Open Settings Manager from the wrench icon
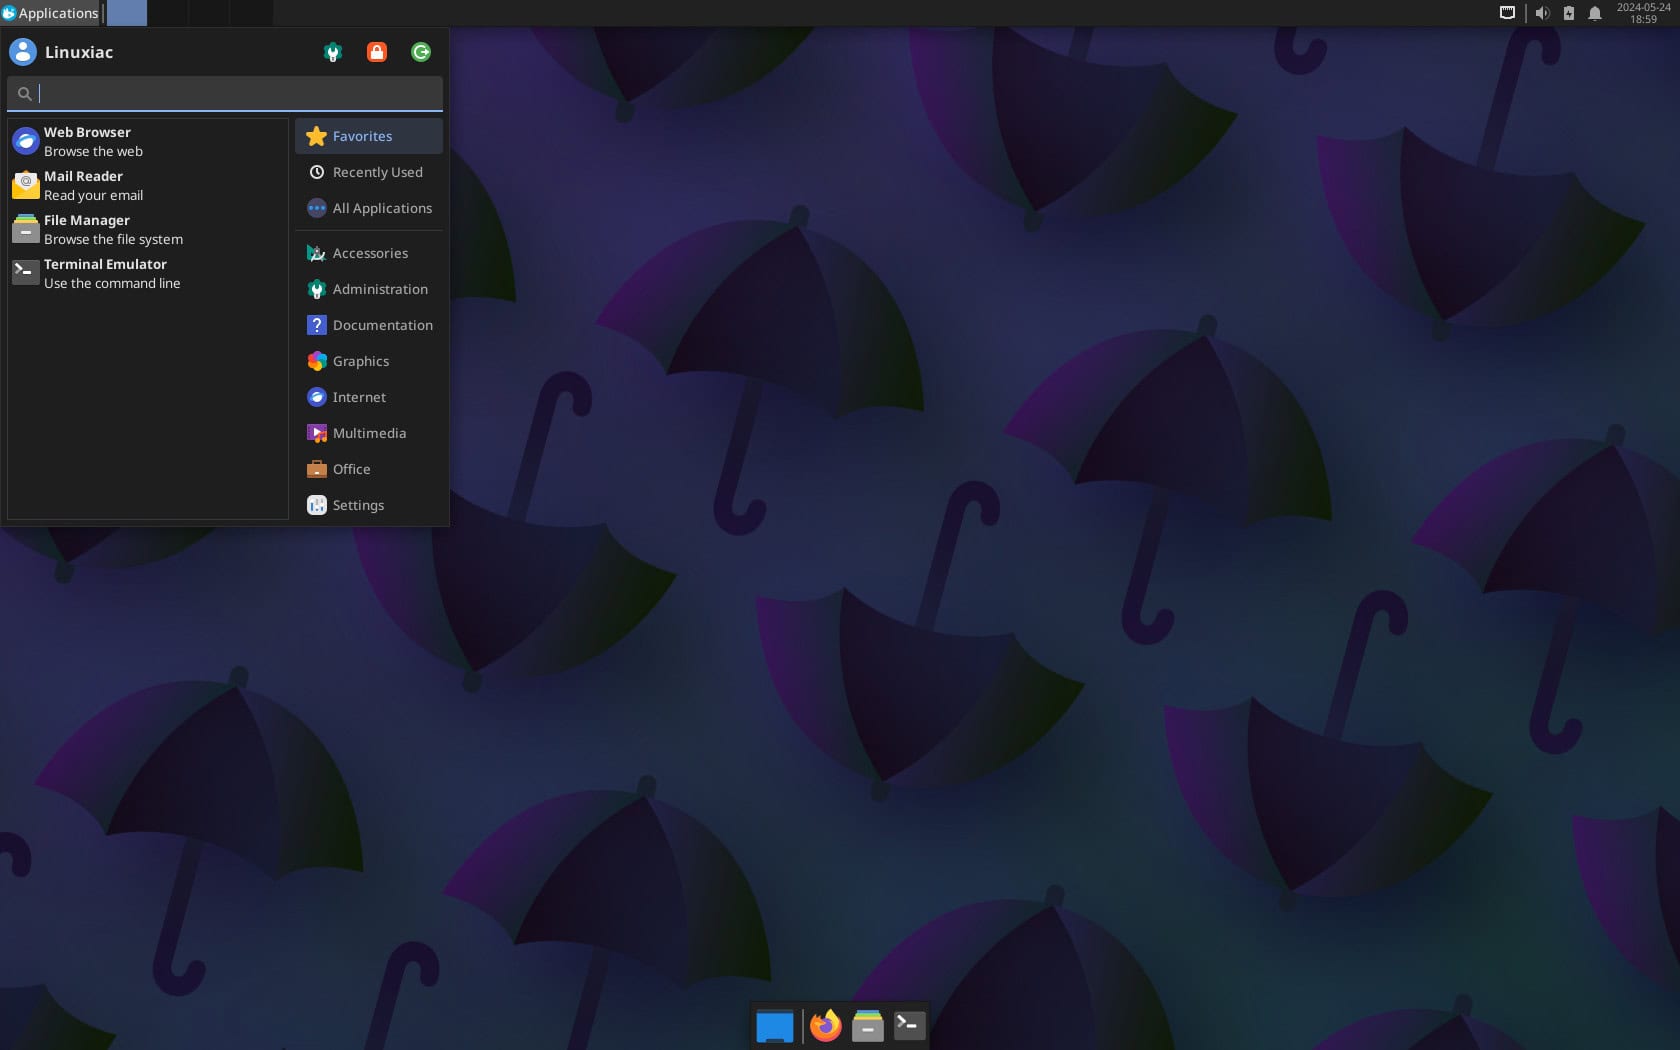The image size is (1680, 1050). (332, 51)
